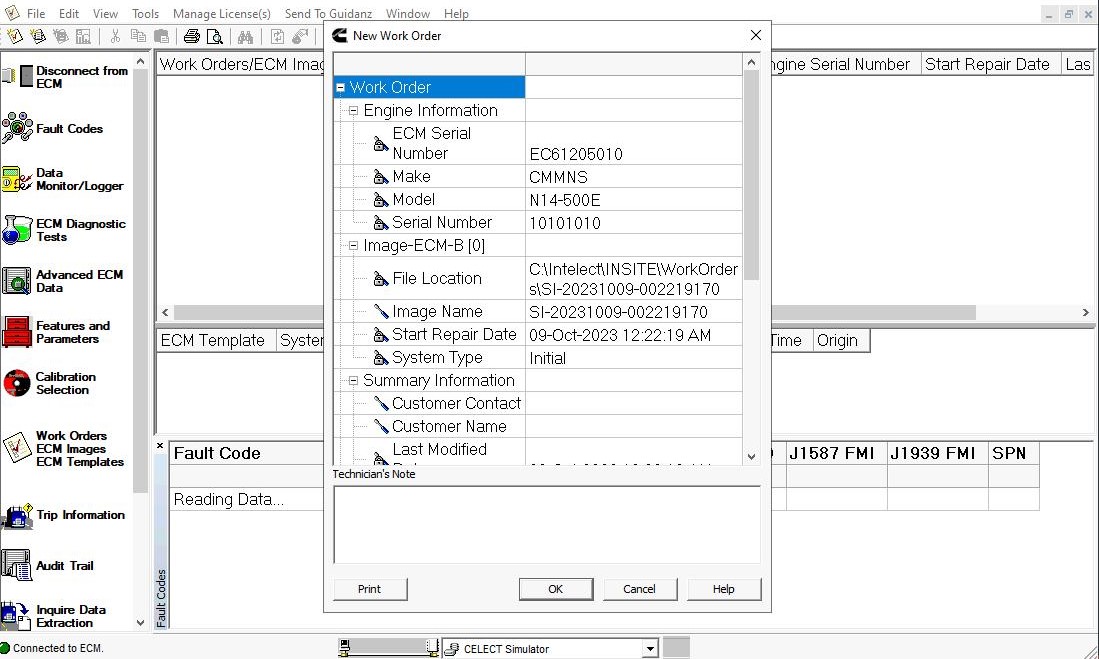Open Work Orders ECM Images ECM Templates
The height and width of the screenshot is (659, 1099).
click(63, 448)
